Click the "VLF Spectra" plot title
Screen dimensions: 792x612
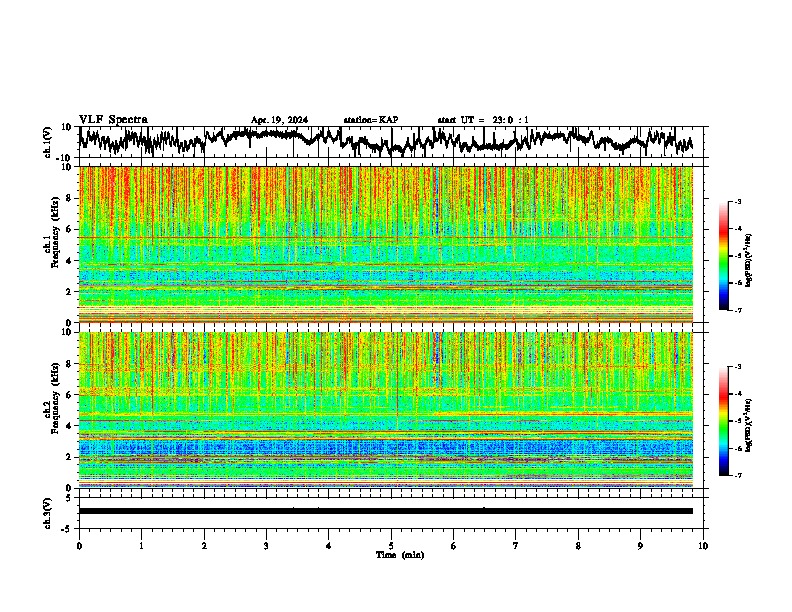pyautogui.click(x=113, y=120)
